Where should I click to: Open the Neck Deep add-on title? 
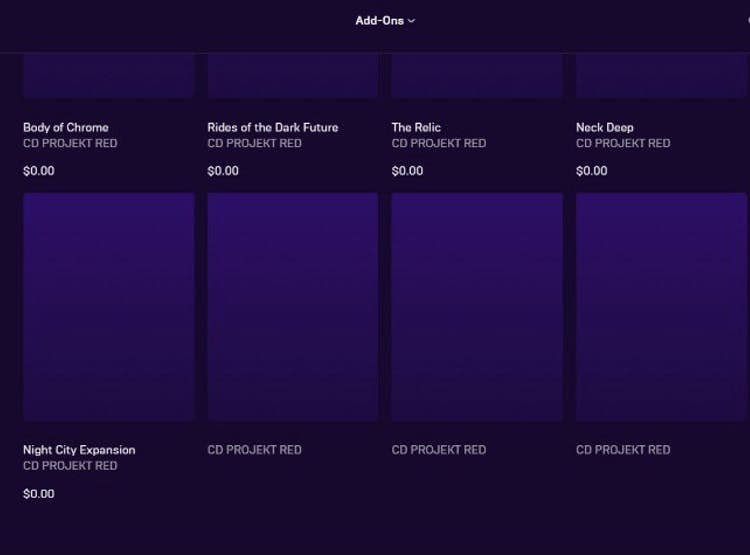coord(604,127)
